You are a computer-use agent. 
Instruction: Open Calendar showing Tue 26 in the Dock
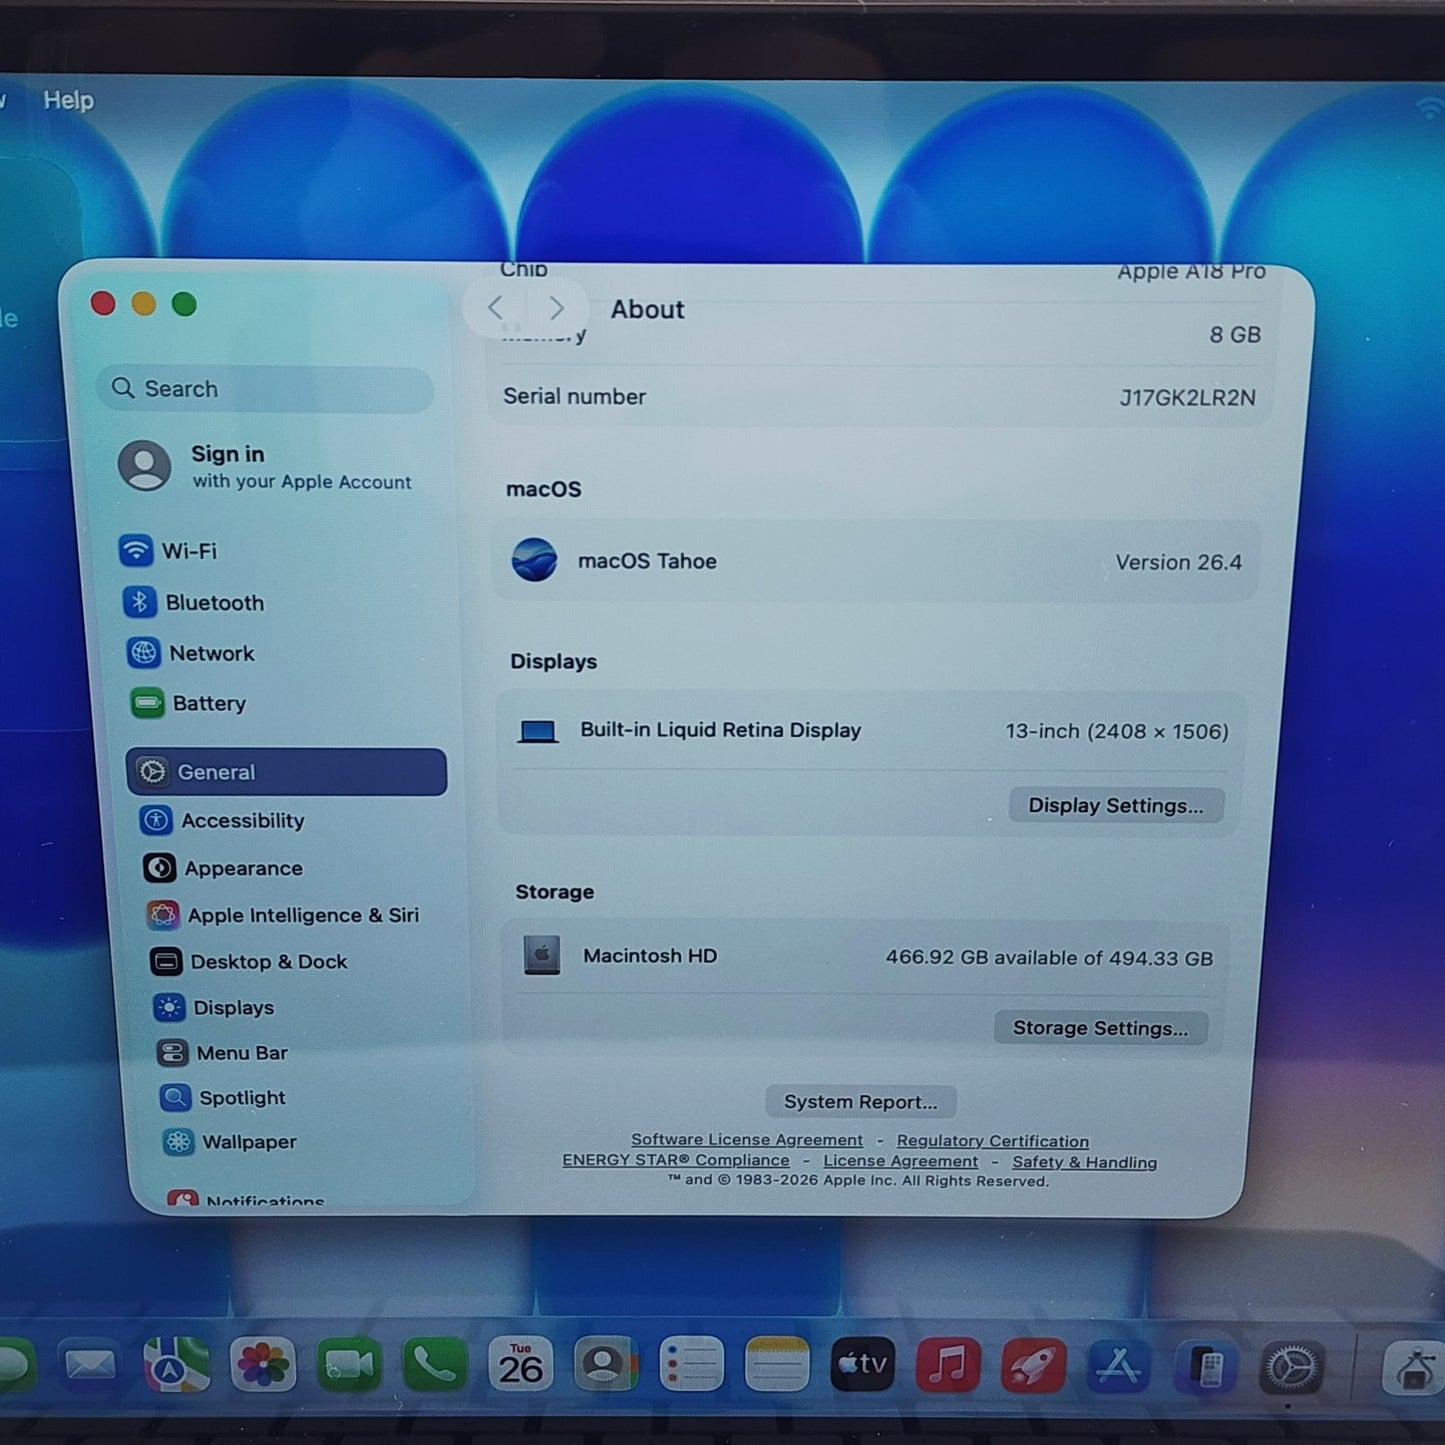521,1365
